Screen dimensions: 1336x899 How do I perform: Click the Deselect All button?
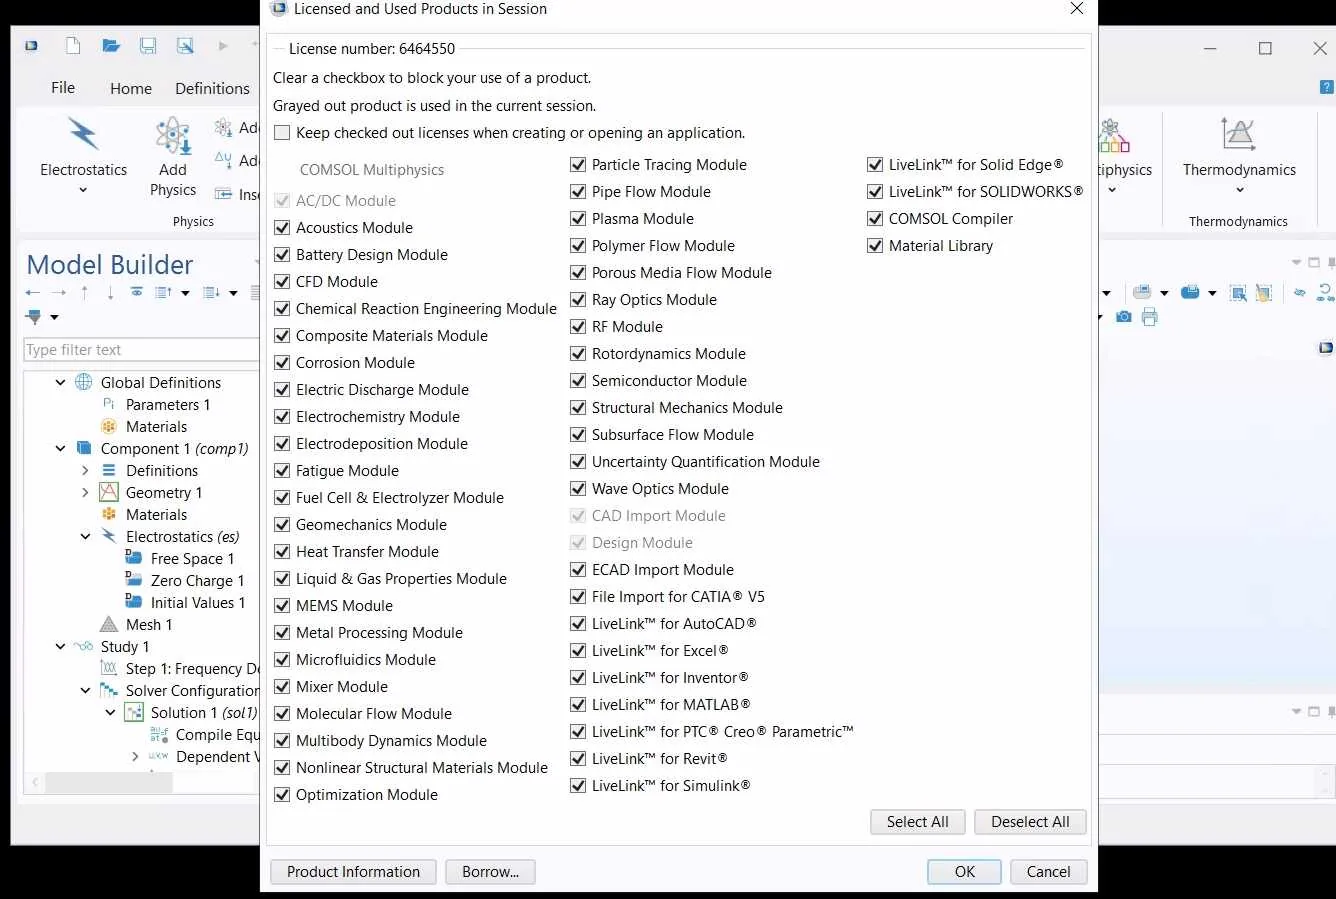(x=1030, y=822)
